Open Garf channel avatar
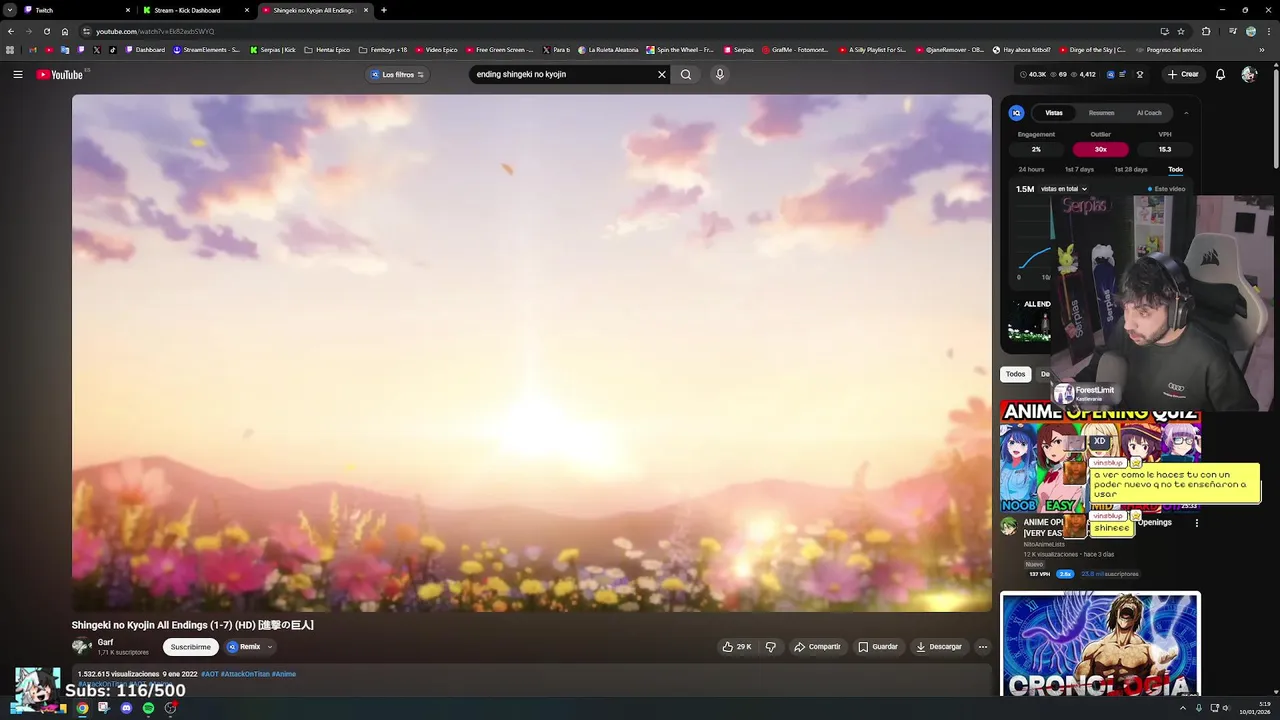Viewport: 1280px width, 720px height. (81, 647)
